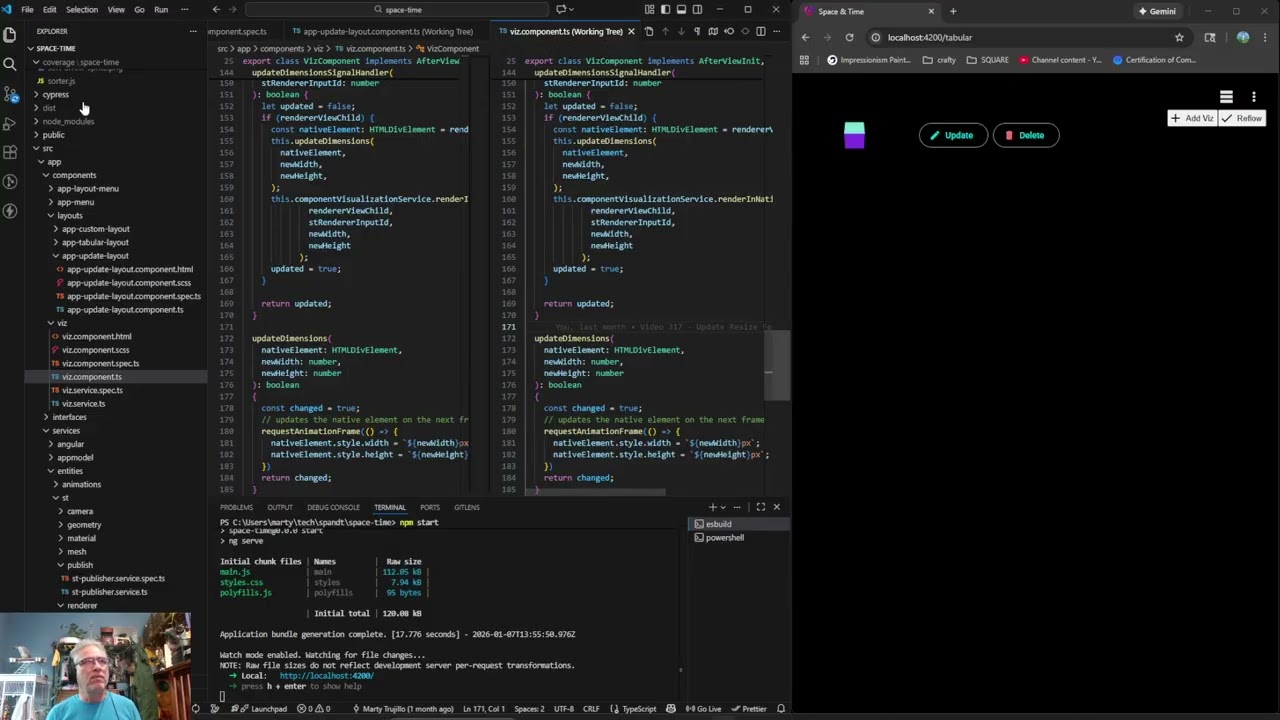Switch to the Ports panel tab

click(430, 507)
